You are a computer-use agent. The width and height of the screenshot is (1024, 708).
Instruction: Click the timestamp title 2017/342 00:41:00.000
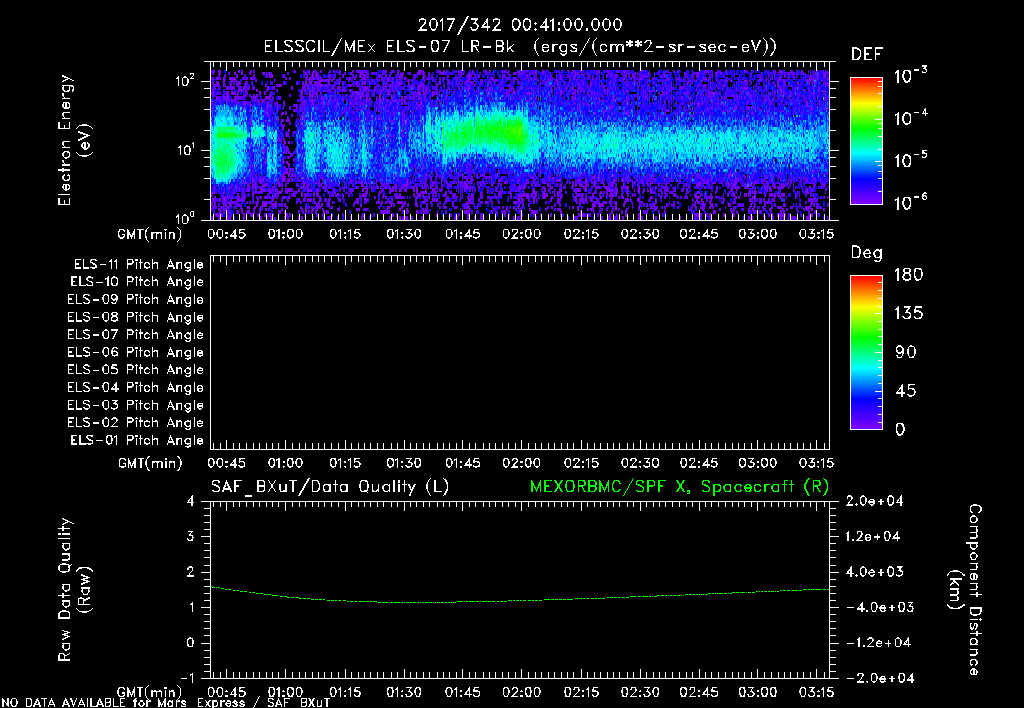[519, 25]
